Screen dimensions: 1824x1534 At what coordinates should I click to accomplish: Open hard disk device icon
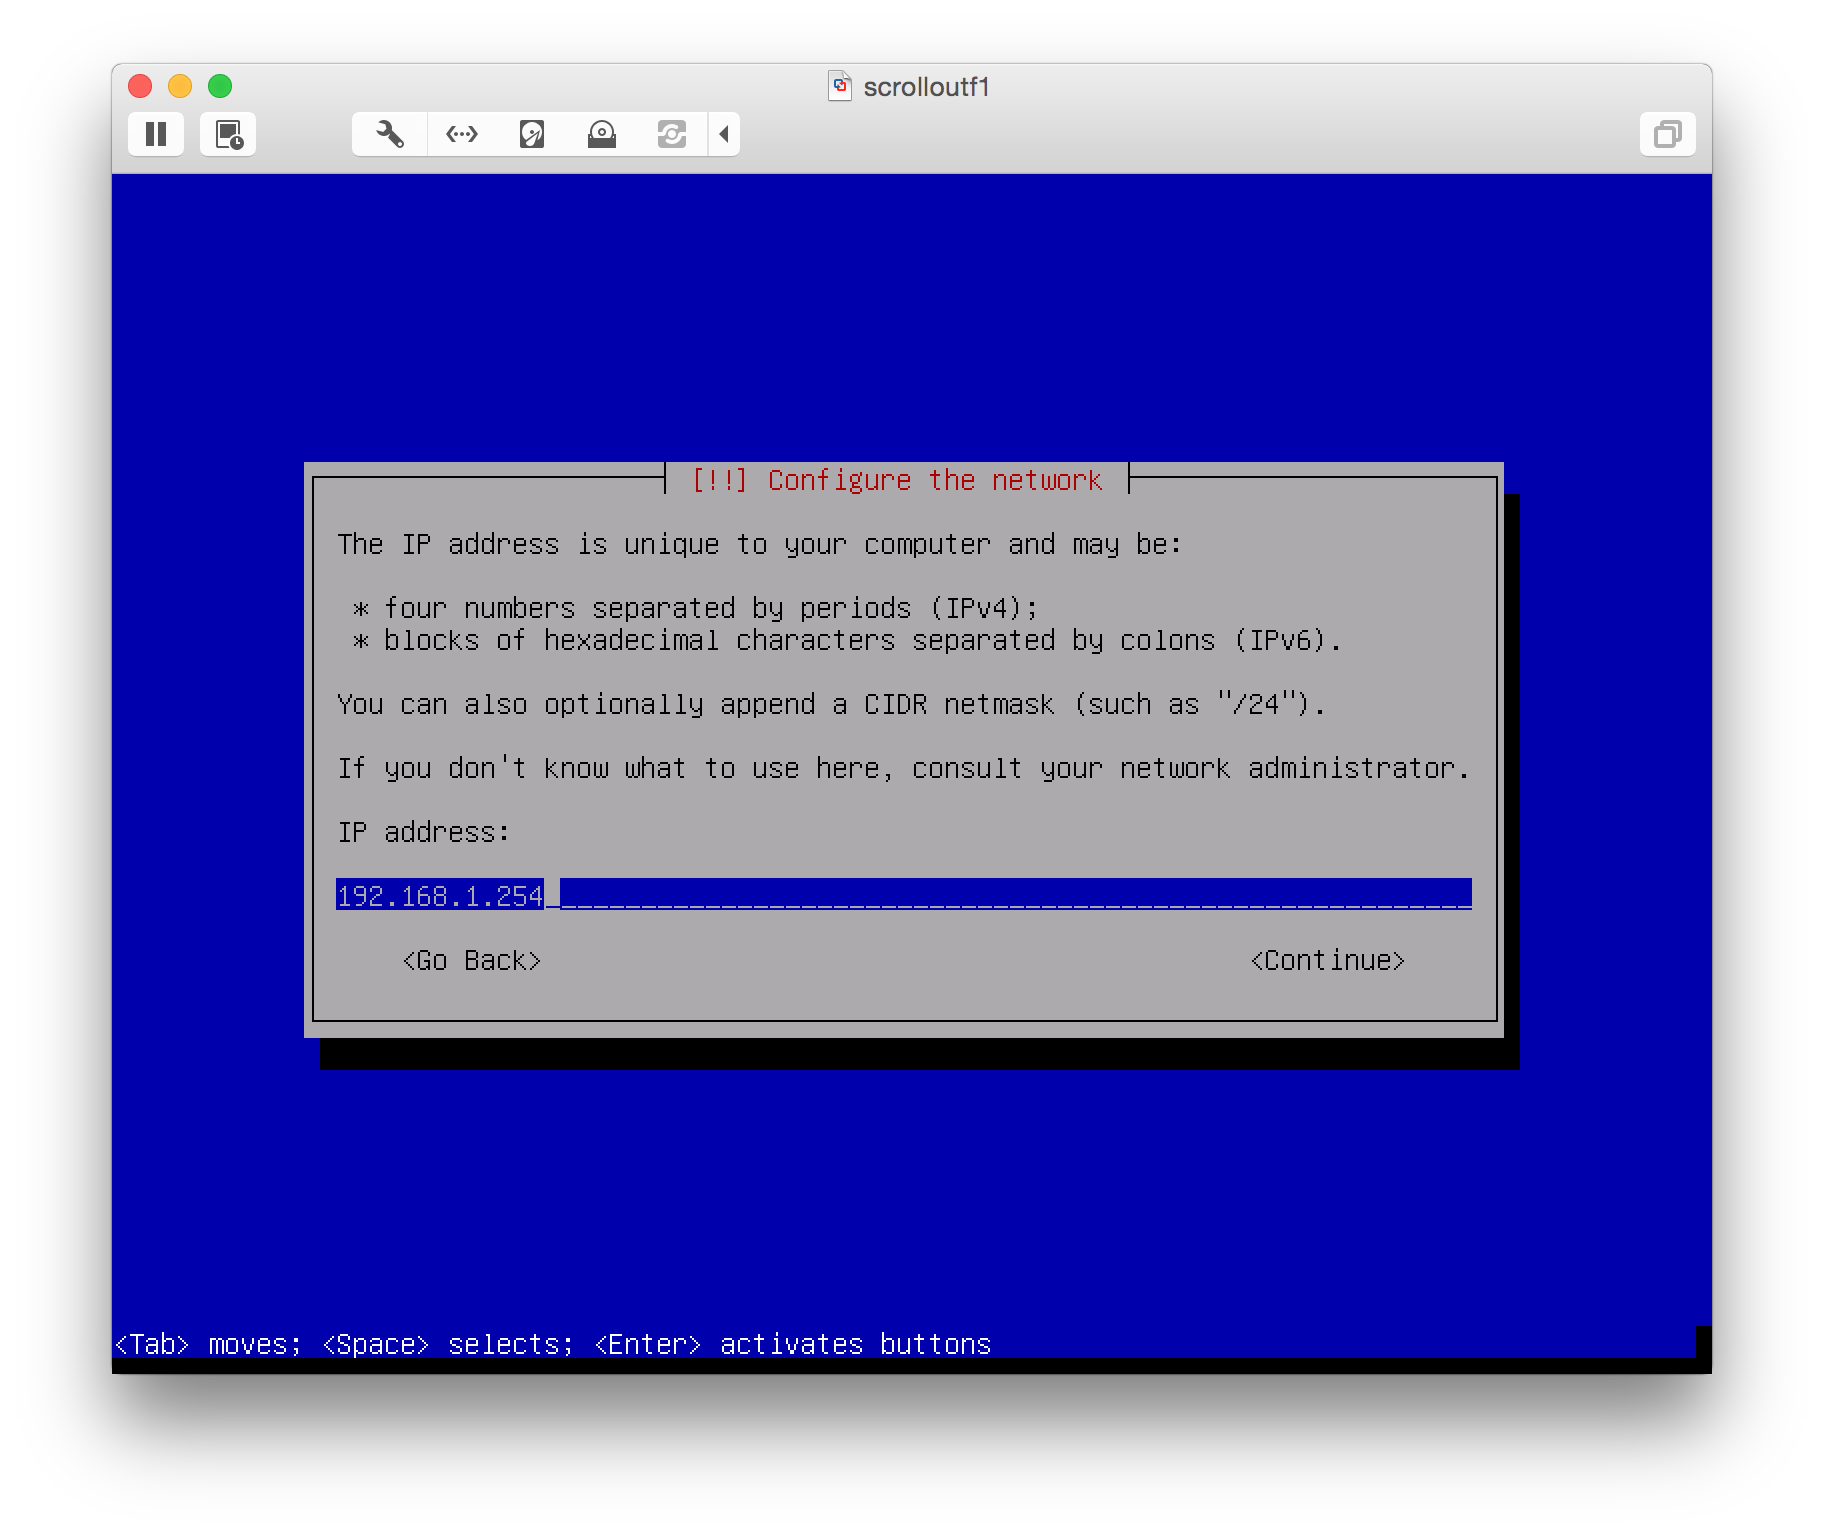pyautogui.click(x=532, y=134)
